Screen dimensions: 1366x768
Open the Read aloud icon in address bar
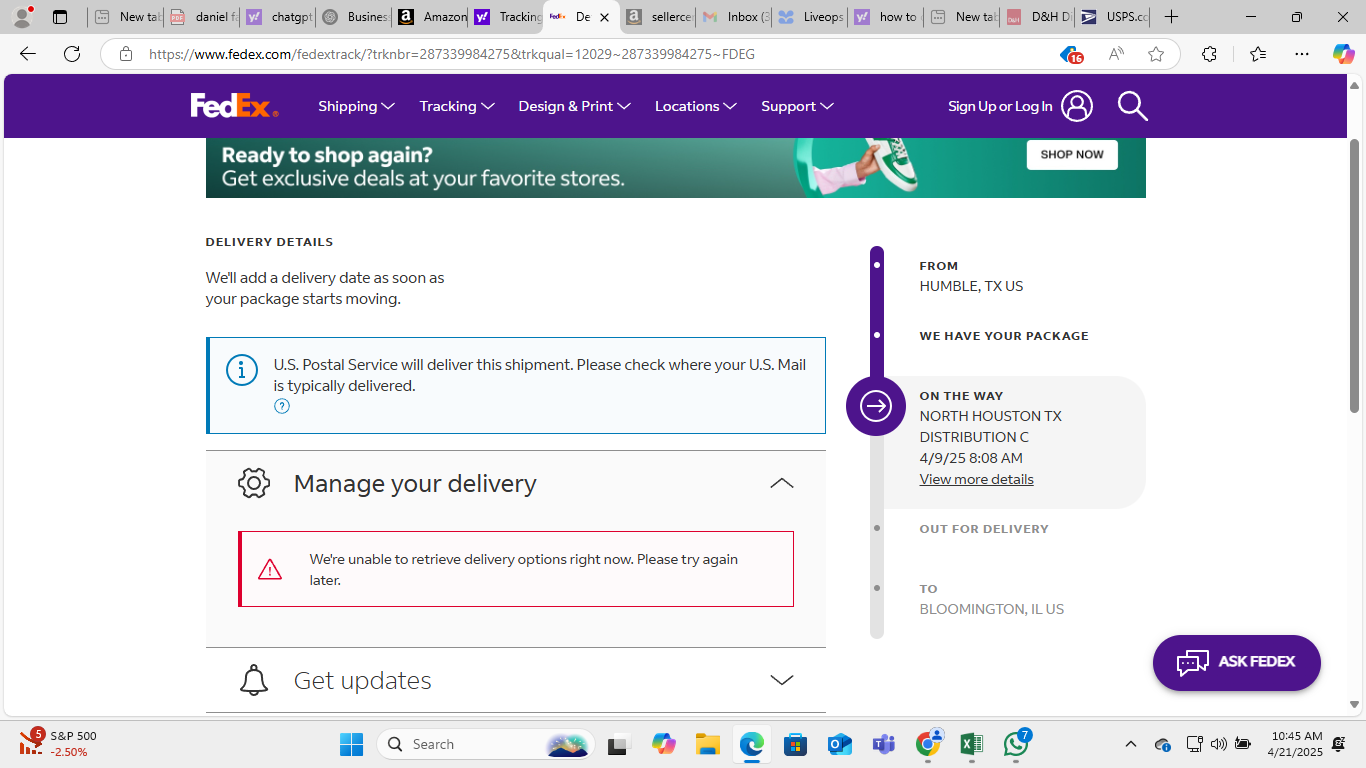coord(1116,54)
